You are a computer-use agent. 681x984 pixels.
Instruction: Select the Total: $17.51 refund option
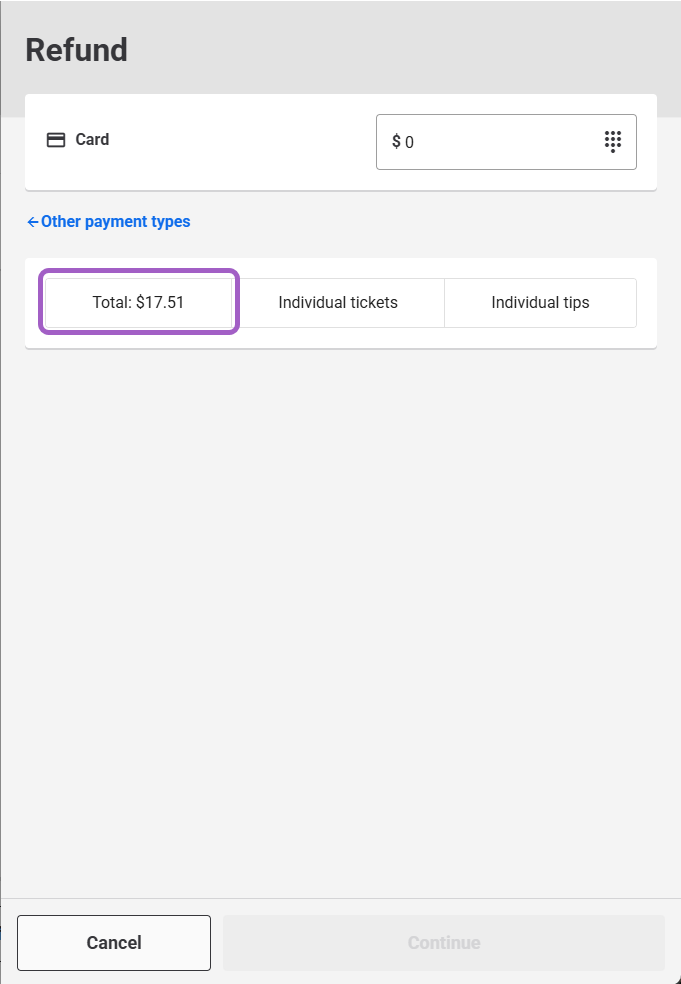point(138,302)
